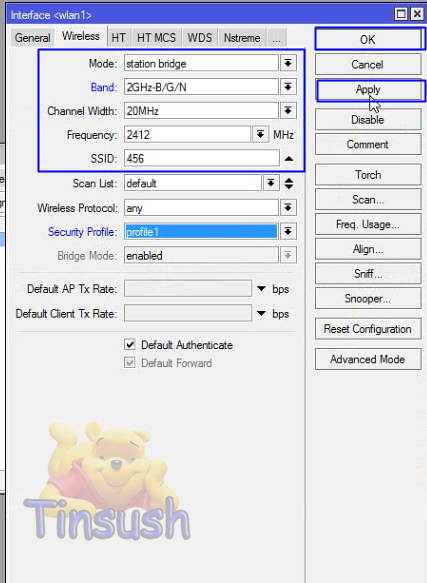Start the Sniff... tool
Viewport: 427px width, 583px height.
(368, 274)
